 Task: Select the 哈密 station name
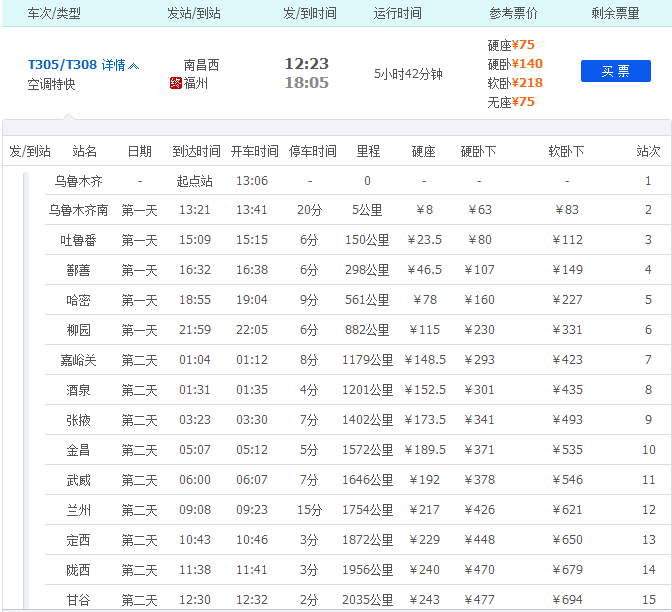pos(78,300)
